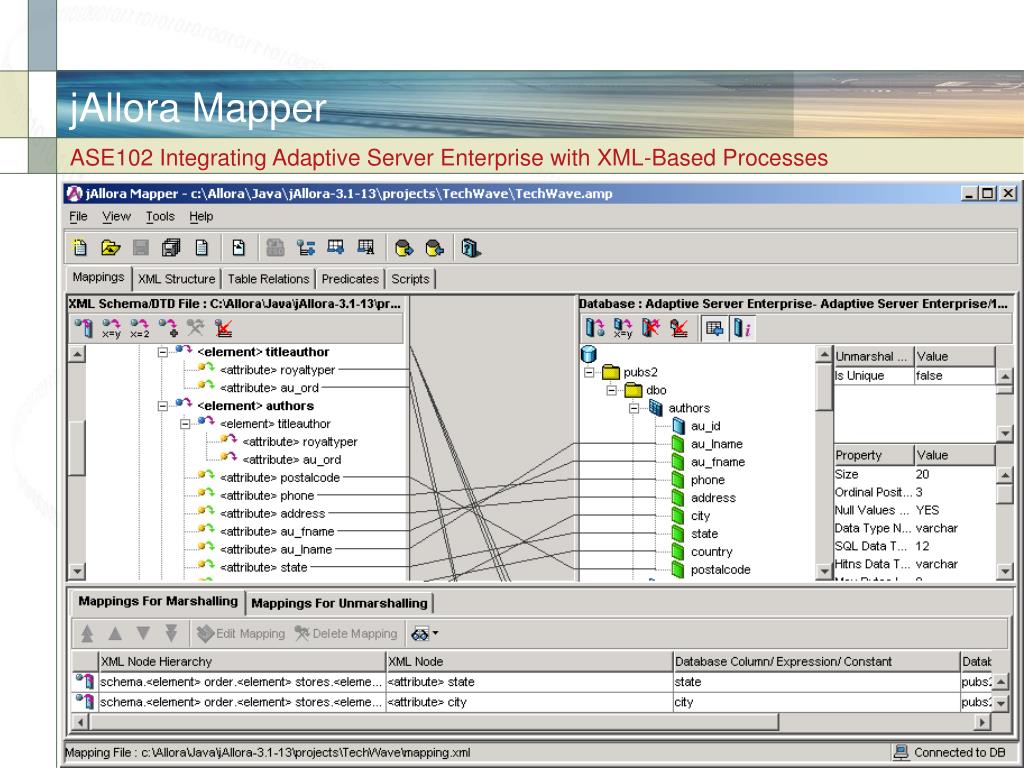Click the table with blue arrow icon
This screenshot has width=1024, height=768.
[336, 247]
